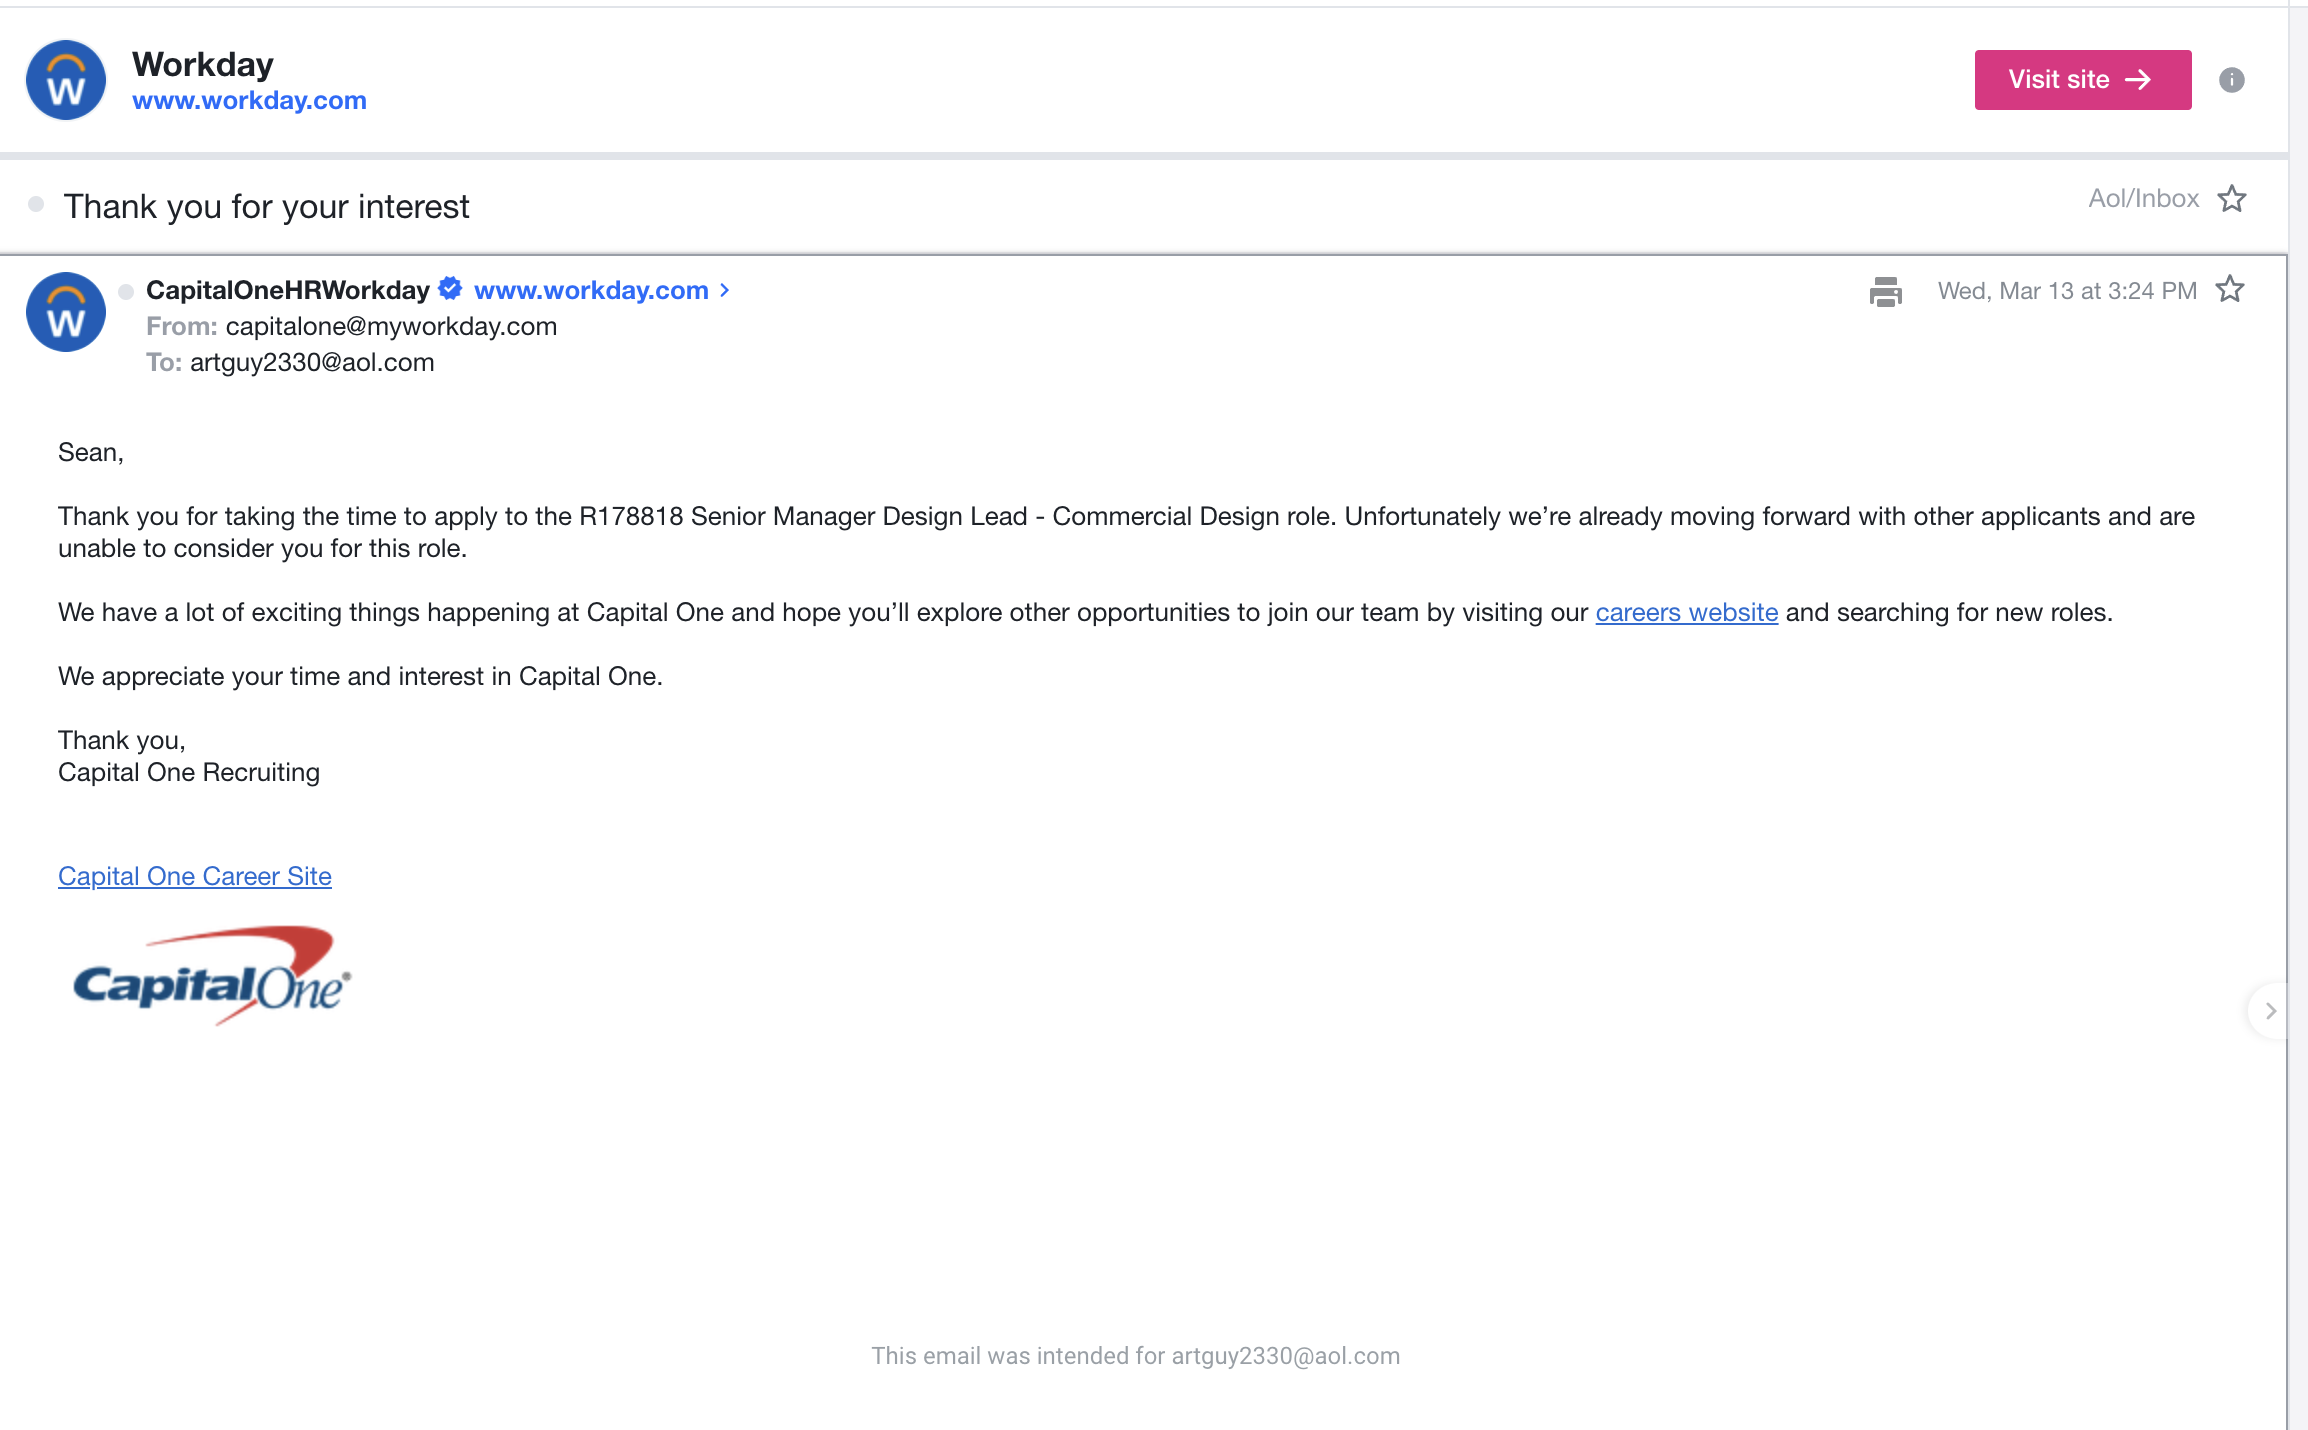Click the info circle icon near Visit site
2308x1430 pixels.
tap(2233, 80)
